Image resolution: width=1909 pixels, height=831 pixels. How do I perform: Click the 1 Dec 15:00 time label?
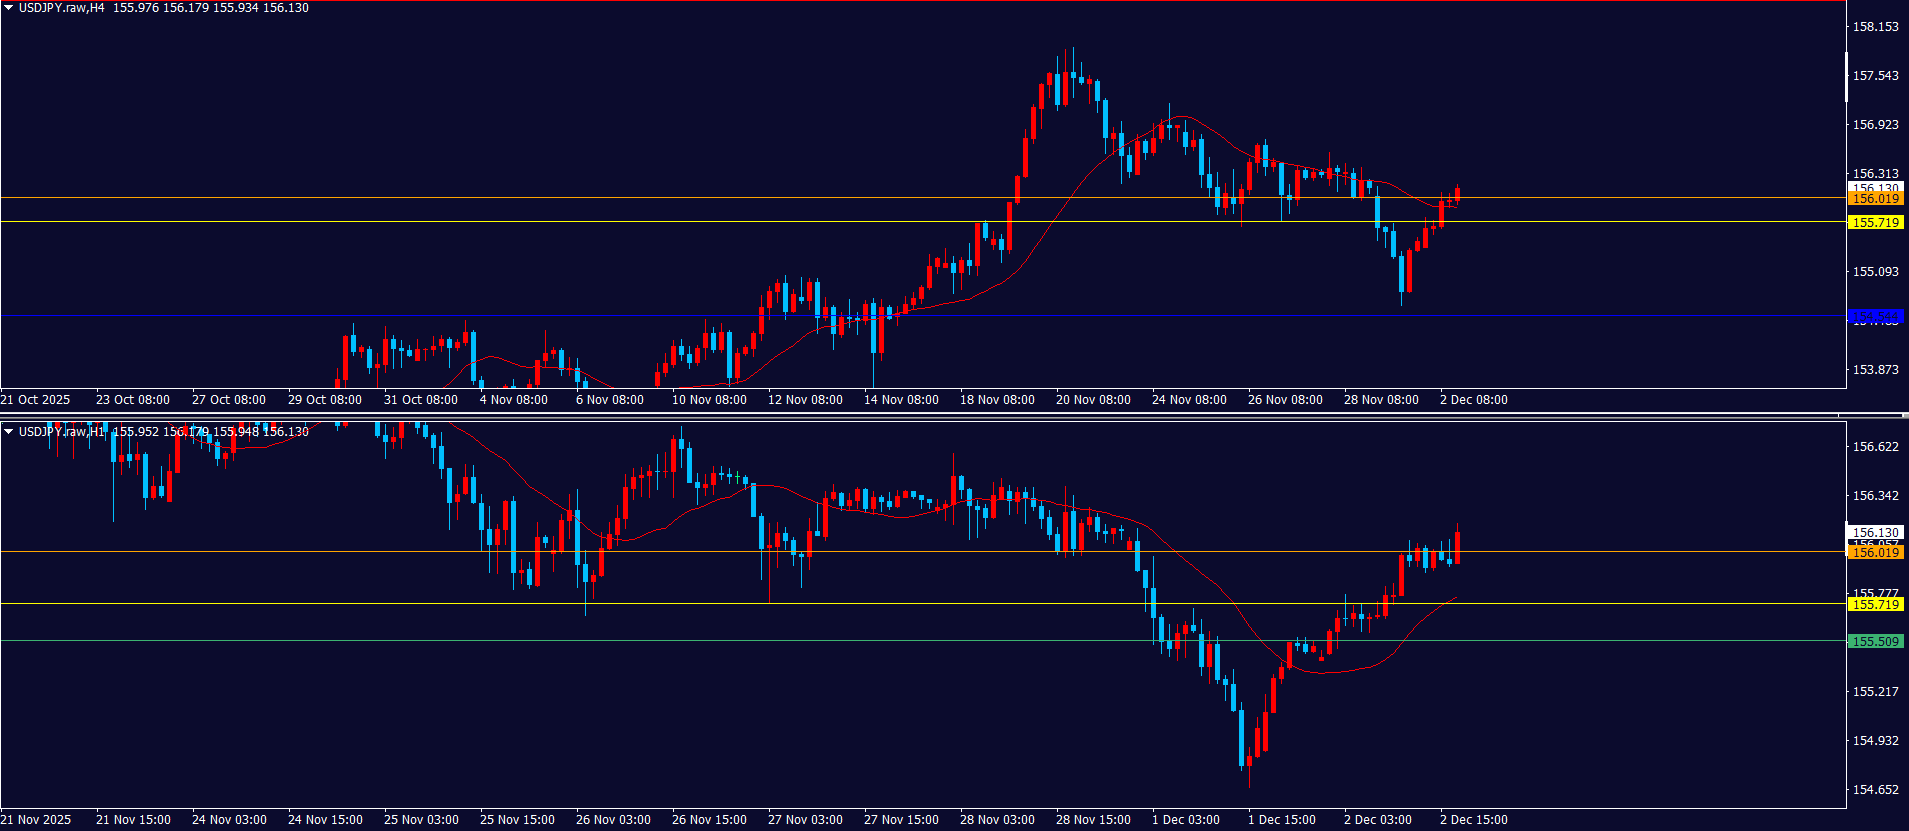(x=1281, y=820)
